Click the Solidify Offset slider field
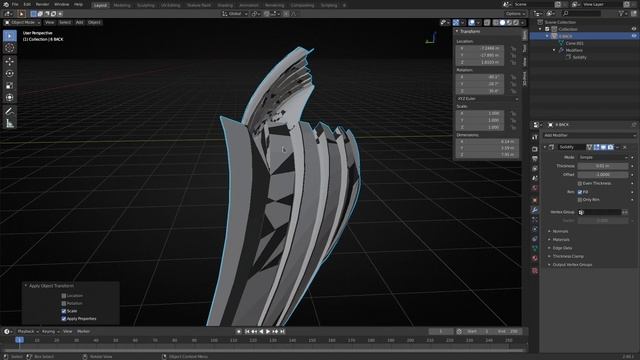 point(603,175)
